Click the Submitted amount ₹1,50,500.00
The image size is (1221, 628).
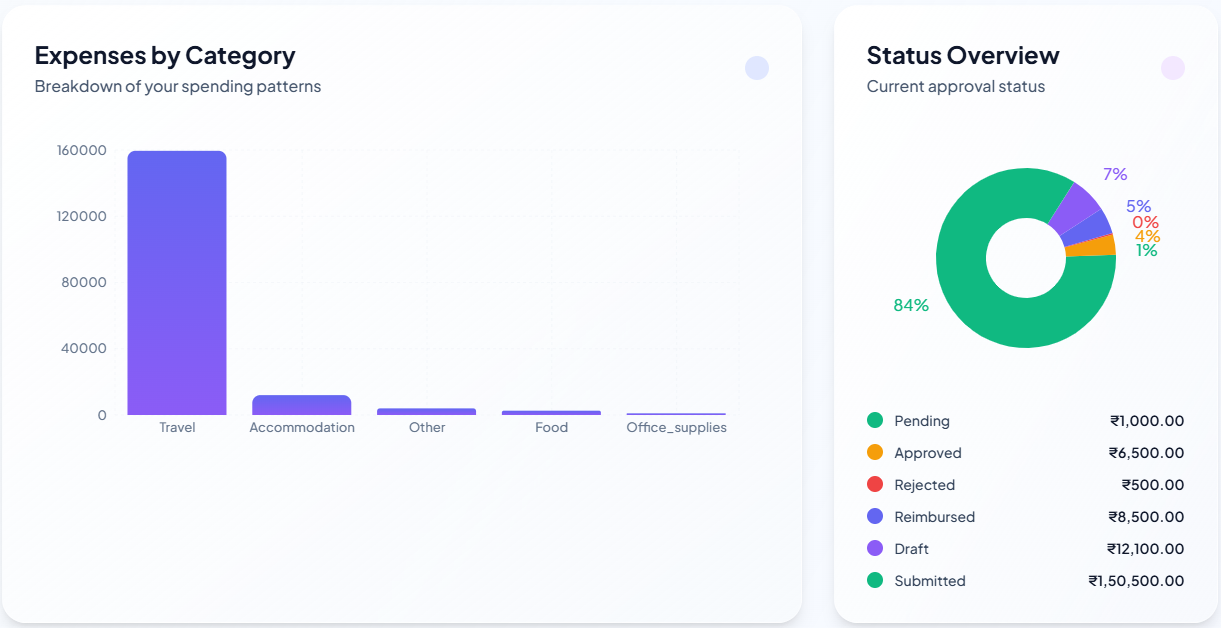[1136, 581]
